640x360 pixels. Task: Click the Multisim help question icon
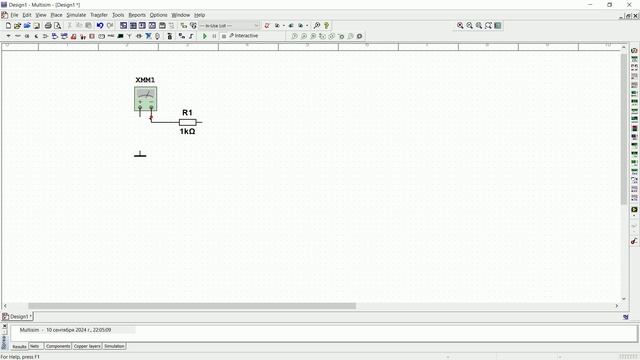tap(326, 25)
